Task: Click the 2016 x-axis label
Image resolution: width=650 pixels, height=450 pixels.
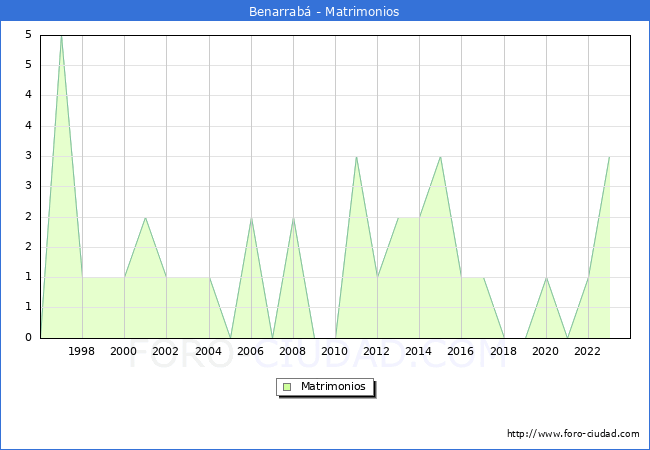Action: tap(461, 351)
